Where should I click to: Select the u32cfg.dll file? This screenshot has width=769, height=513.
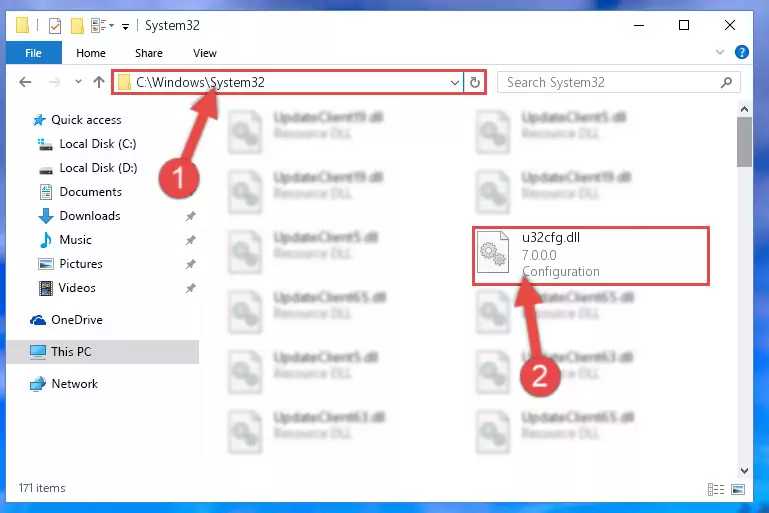(x=591, y=256)
